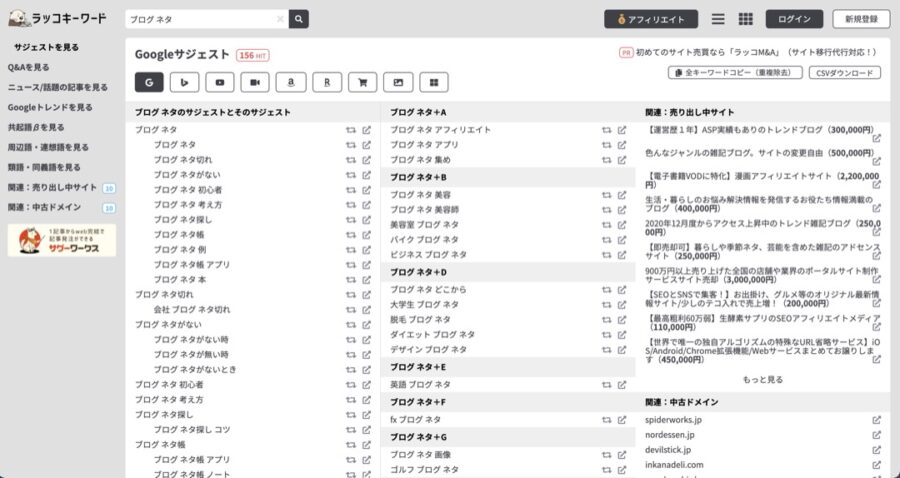This screenshot has width=900, height=478.
Task: Click the CSVダウンロード button
Action: (845, 73)
